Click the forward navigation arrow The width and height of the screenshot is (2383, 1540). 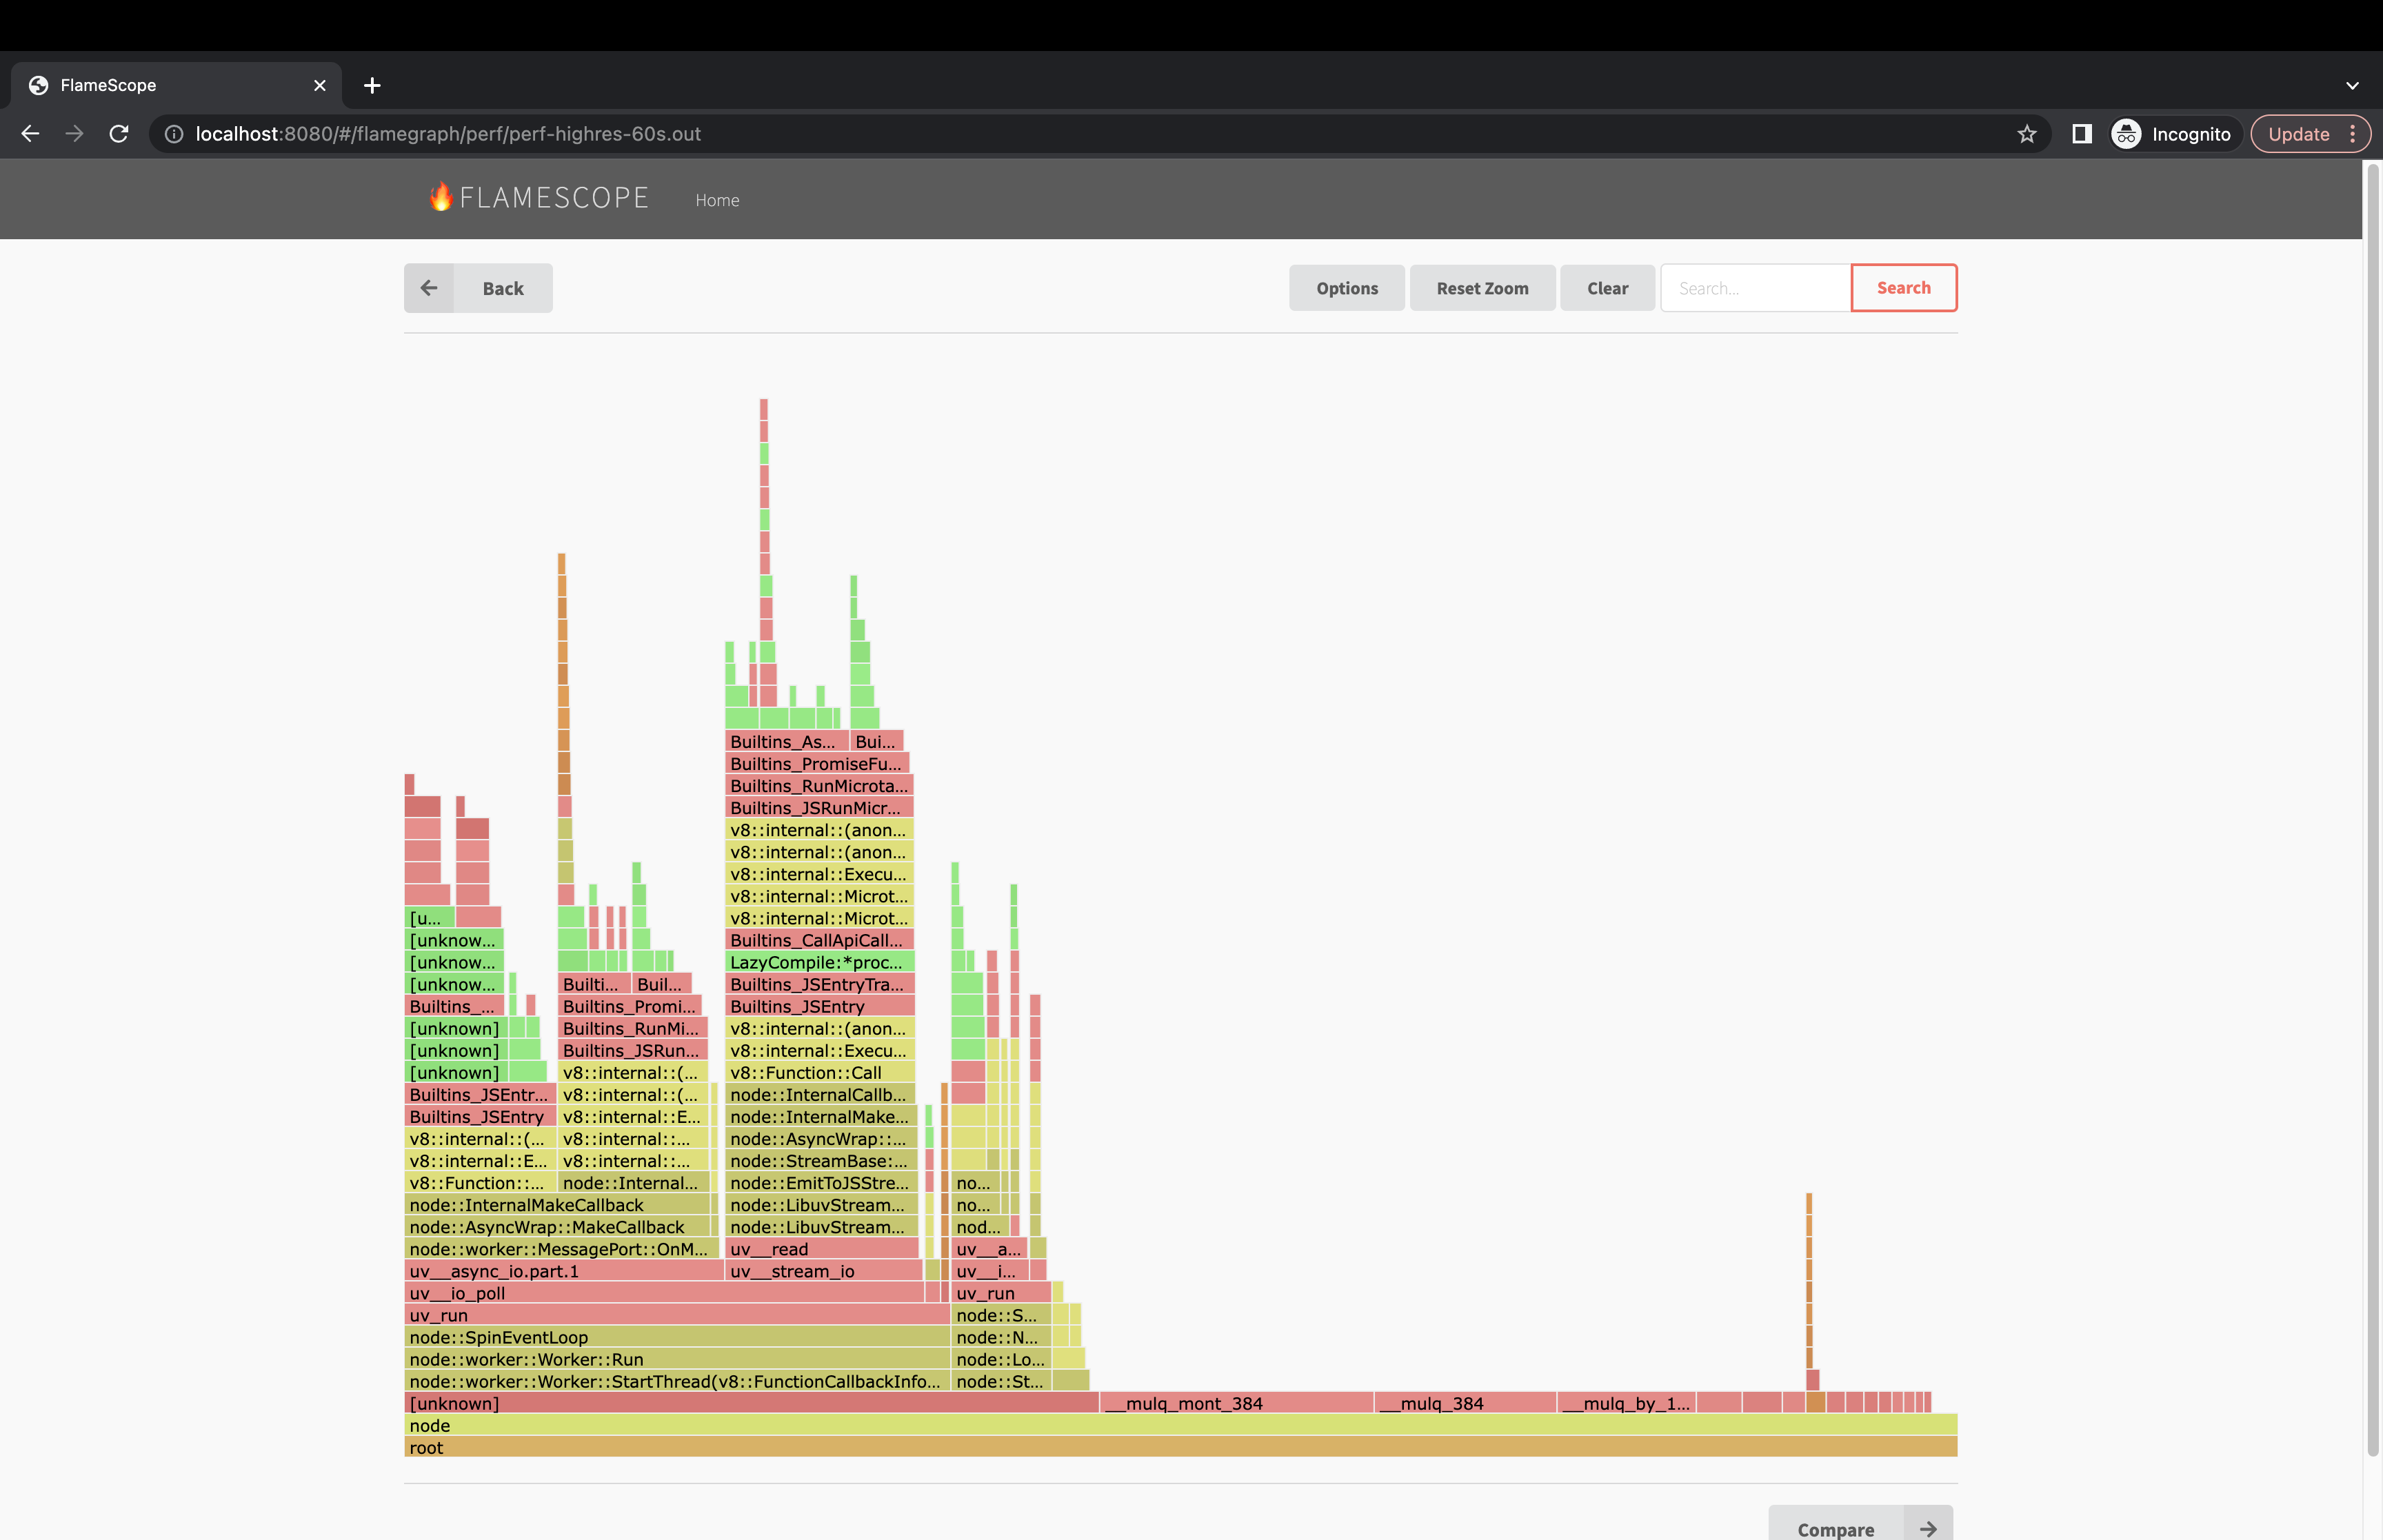(x=74, y=133)
